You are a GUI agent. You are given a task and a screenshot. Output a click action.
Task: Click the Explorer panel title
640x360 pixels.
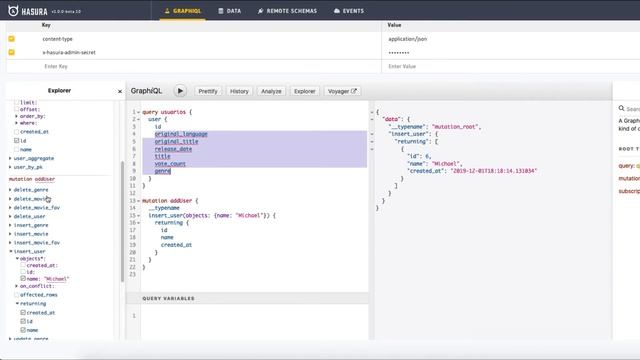coord(59,91)
